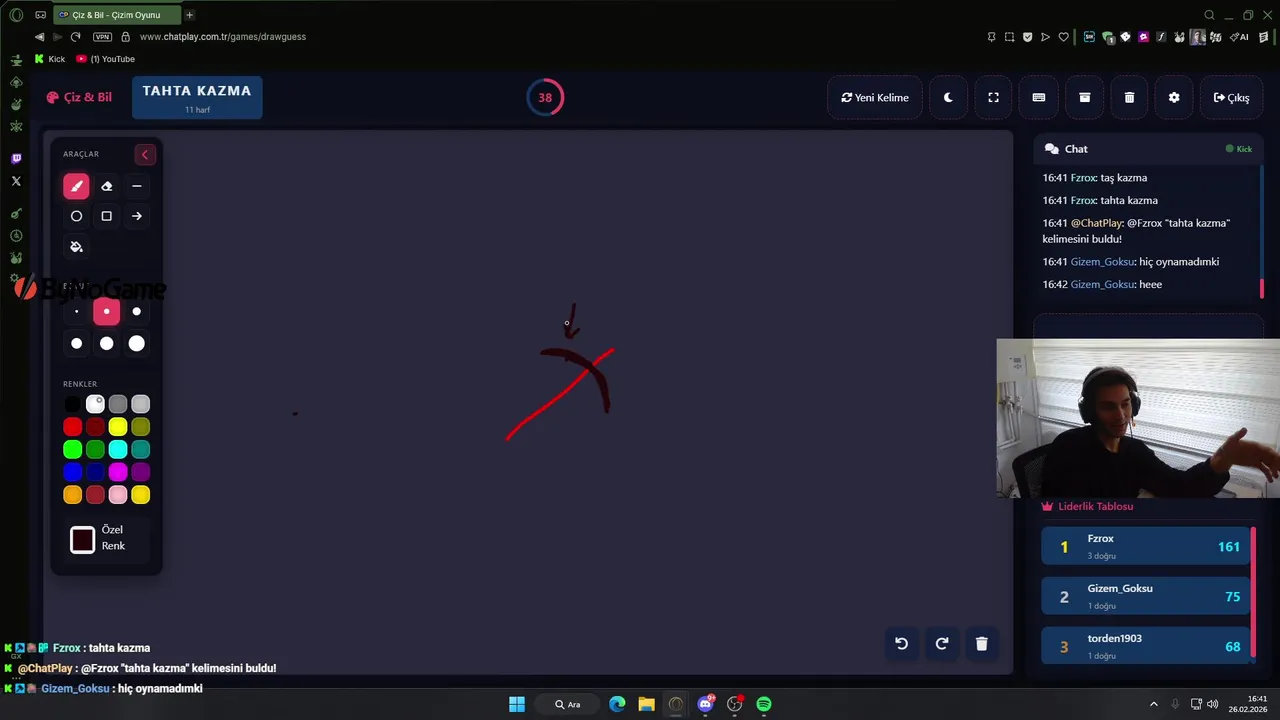The image size is (1280, 720).
Task: Open Spotify from the taskbar
Action: (764, 704)
